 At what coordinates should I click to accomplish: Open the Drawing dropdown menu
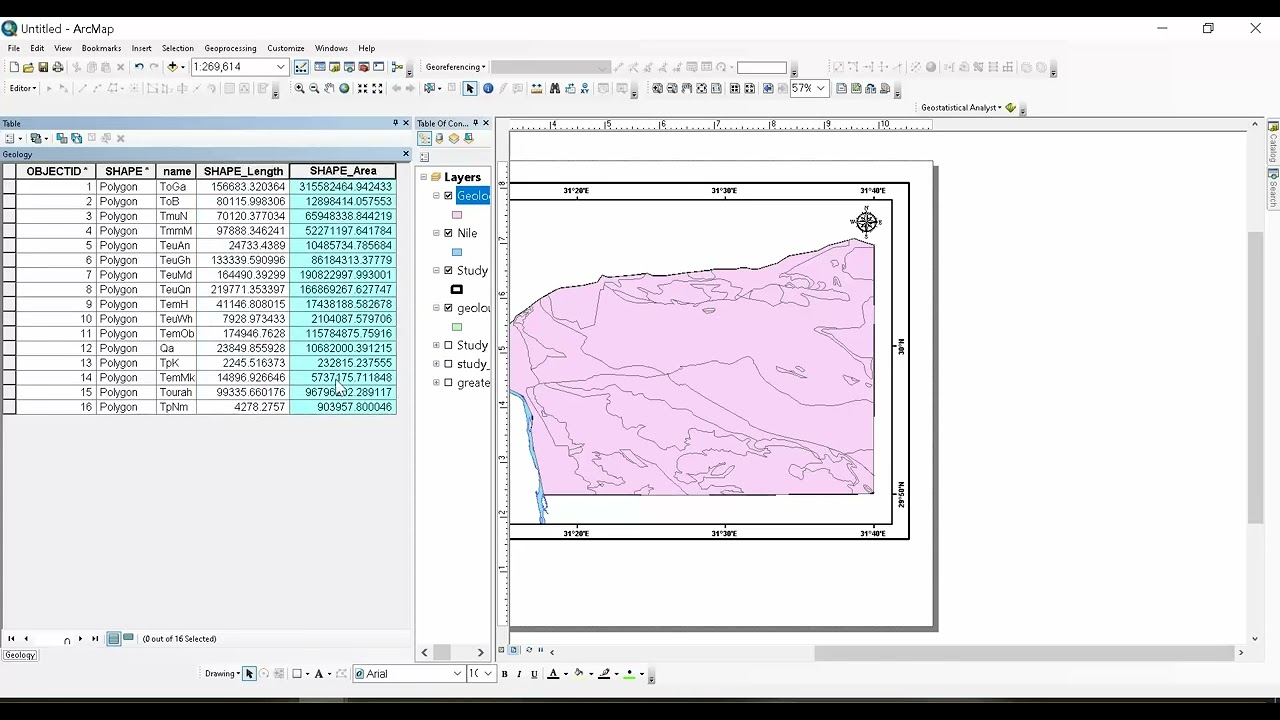(x=222, y=673)
